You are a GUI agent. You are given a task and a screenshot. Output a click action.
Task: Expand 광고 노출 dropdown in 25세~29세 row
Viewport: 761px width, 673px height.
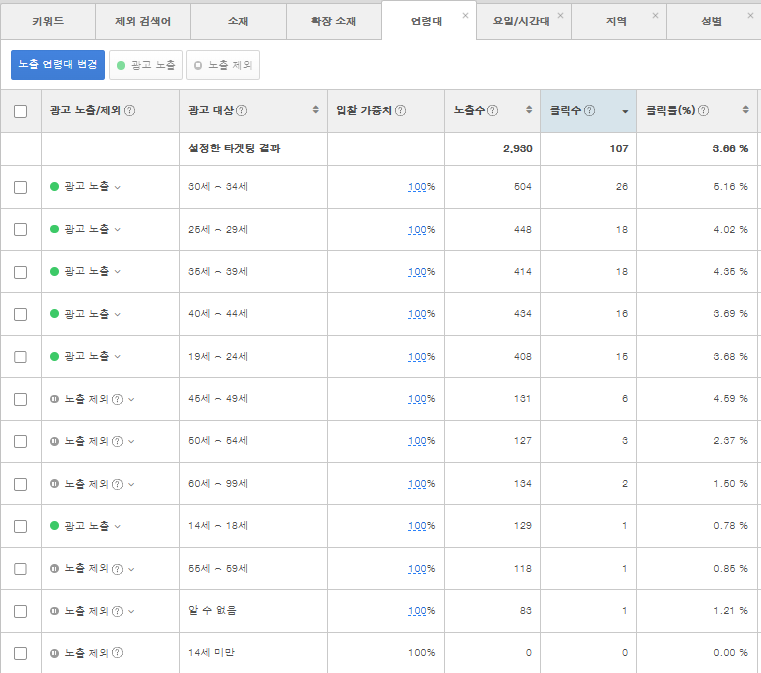[x=117, y=230]
